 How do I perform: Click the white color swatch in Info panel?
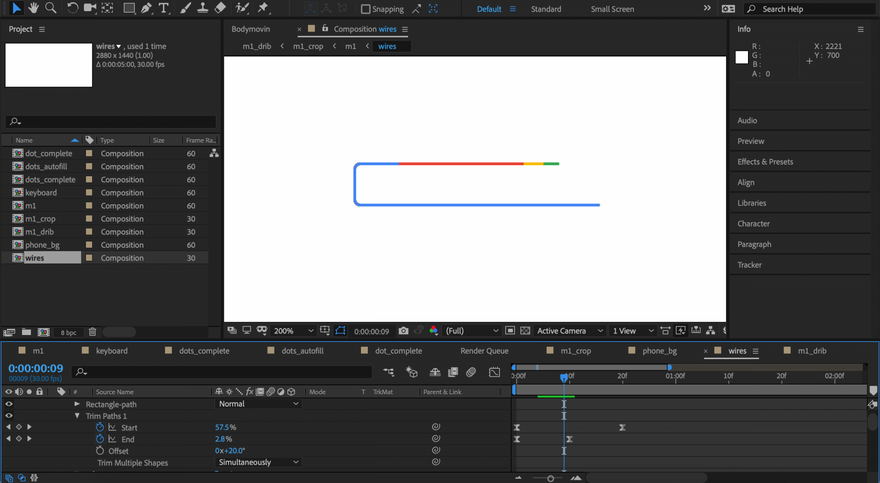pyautogui.click(x=741, y=57)
